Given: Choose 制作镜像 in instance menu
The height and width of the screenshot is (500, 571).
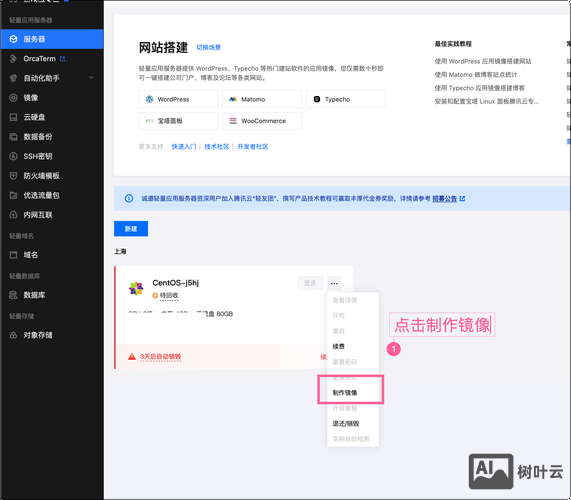Looking at the screenshot, I should click(x=344, y=393).
